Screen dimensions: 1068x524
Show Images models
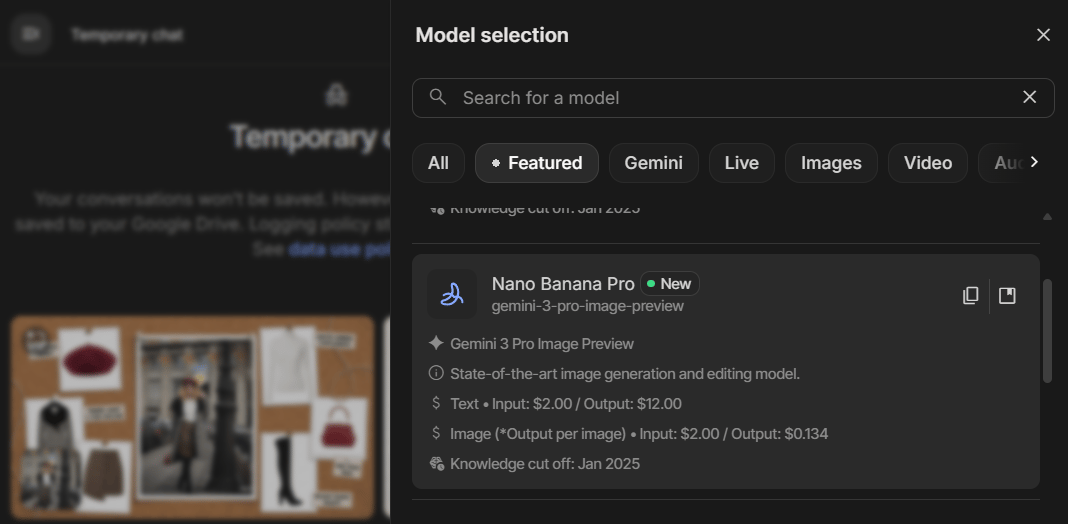831,163
